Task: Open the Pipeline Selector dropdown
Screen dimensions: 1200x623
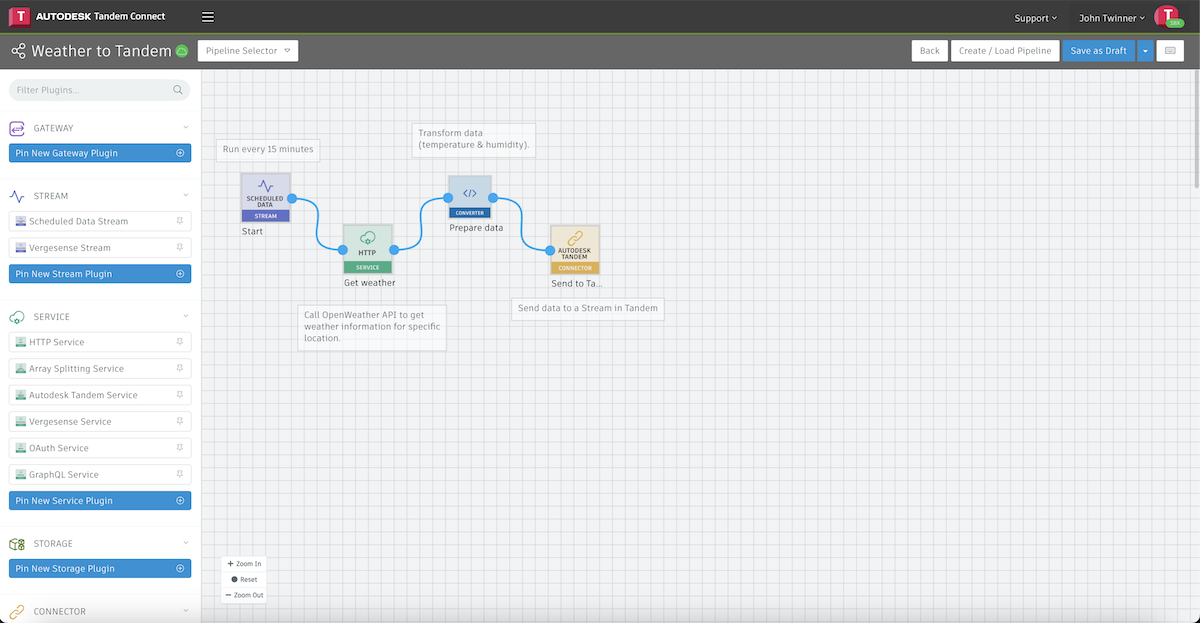Action: (x=248, y=51)
